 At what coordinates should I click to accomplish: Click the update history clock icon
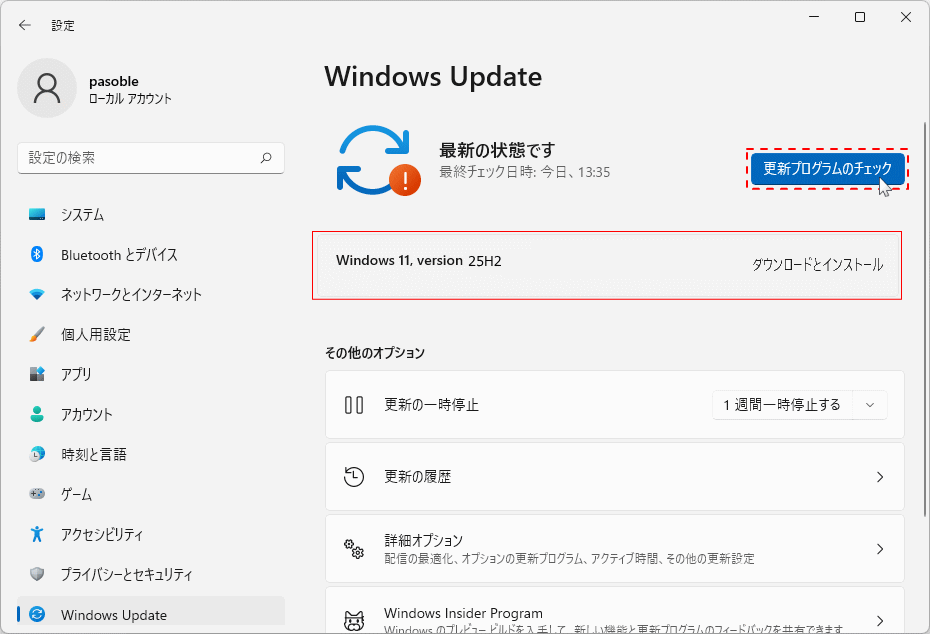pos(354,477)
